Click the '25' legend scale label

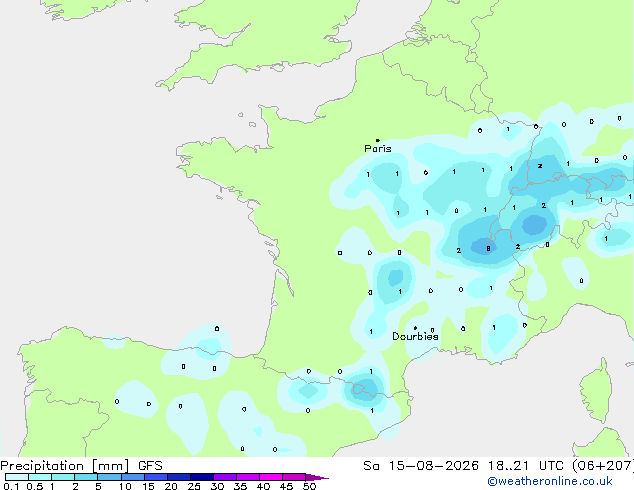[194, 486]
